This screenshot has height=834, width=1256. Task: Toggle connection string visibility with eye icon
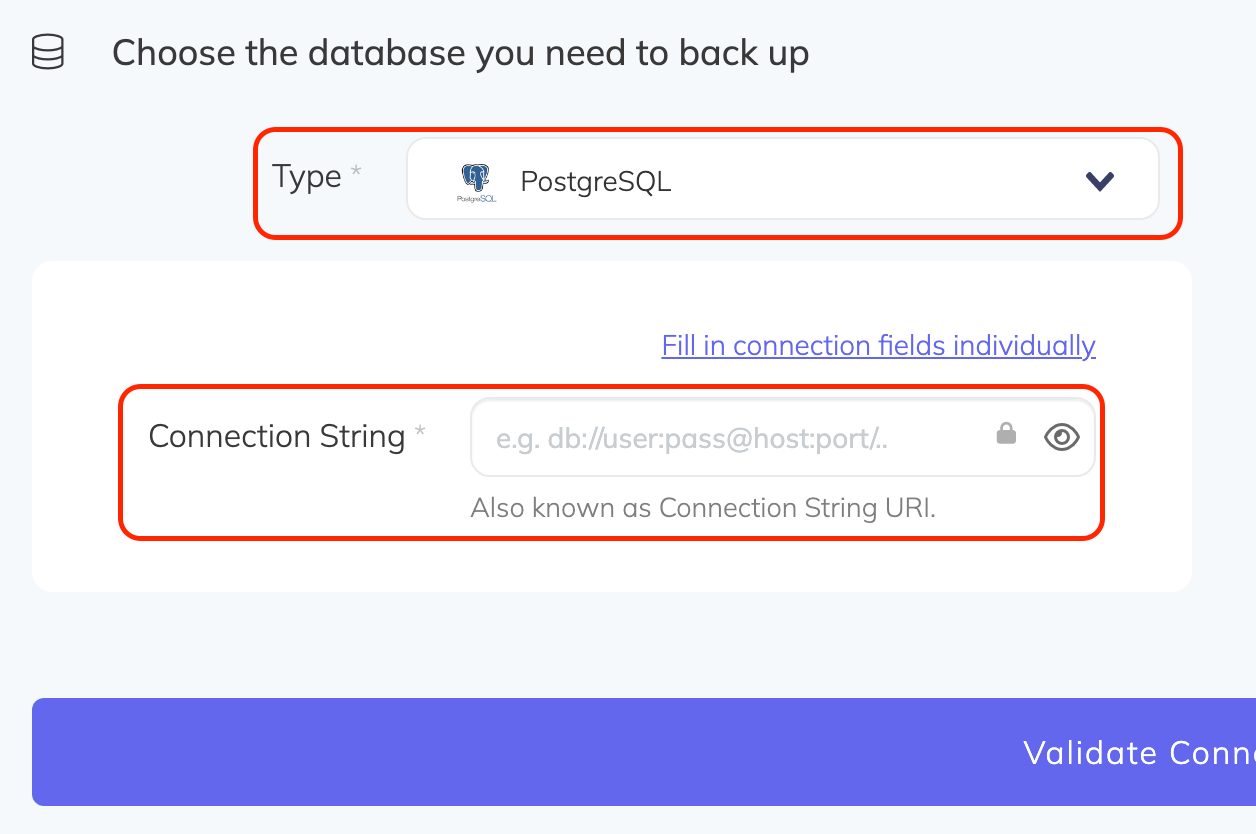1061,436
